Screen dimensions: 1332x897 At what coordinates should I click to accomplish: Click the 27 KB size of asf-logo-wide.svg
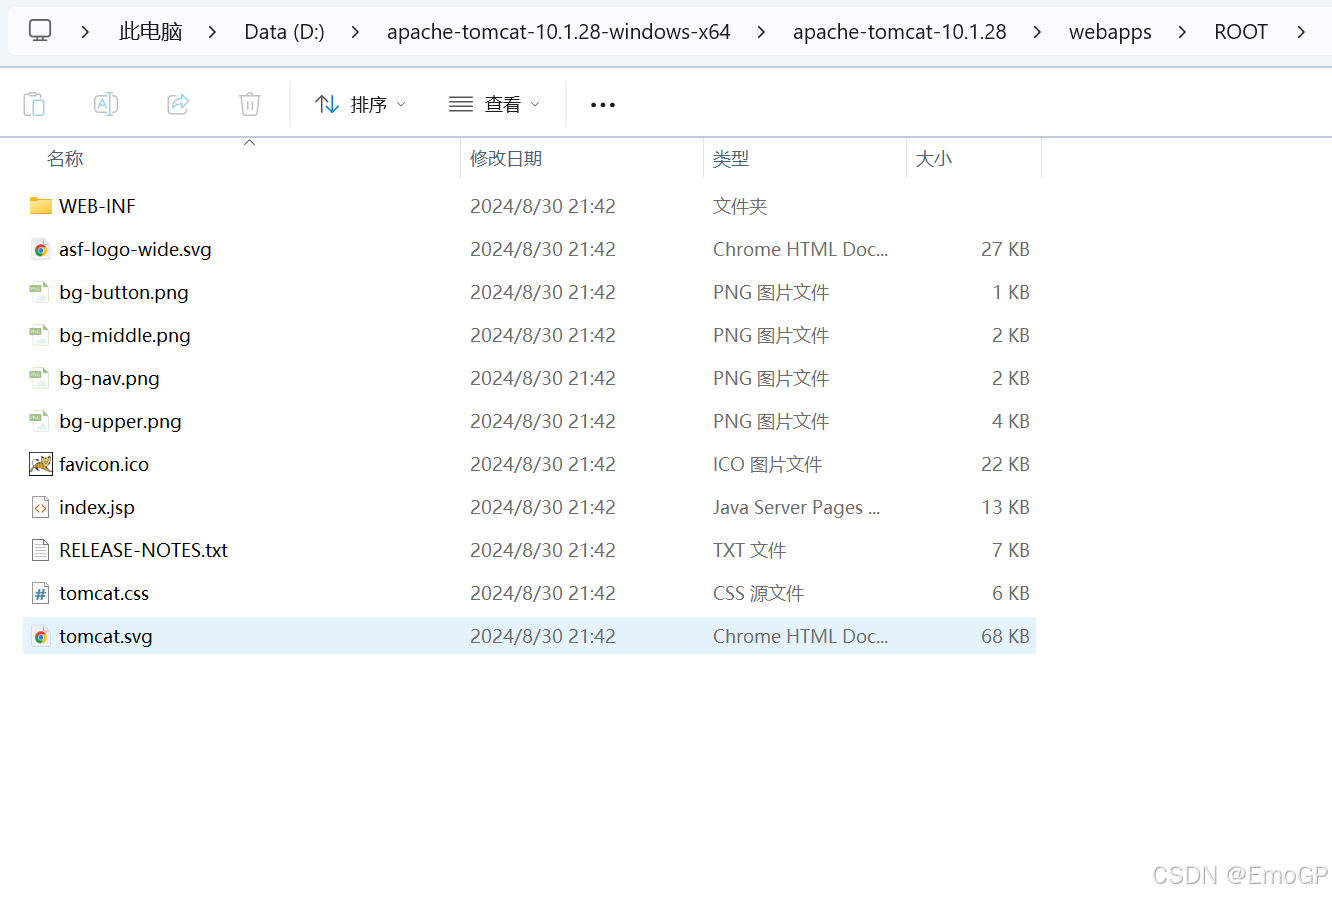tap(1005, 249)
